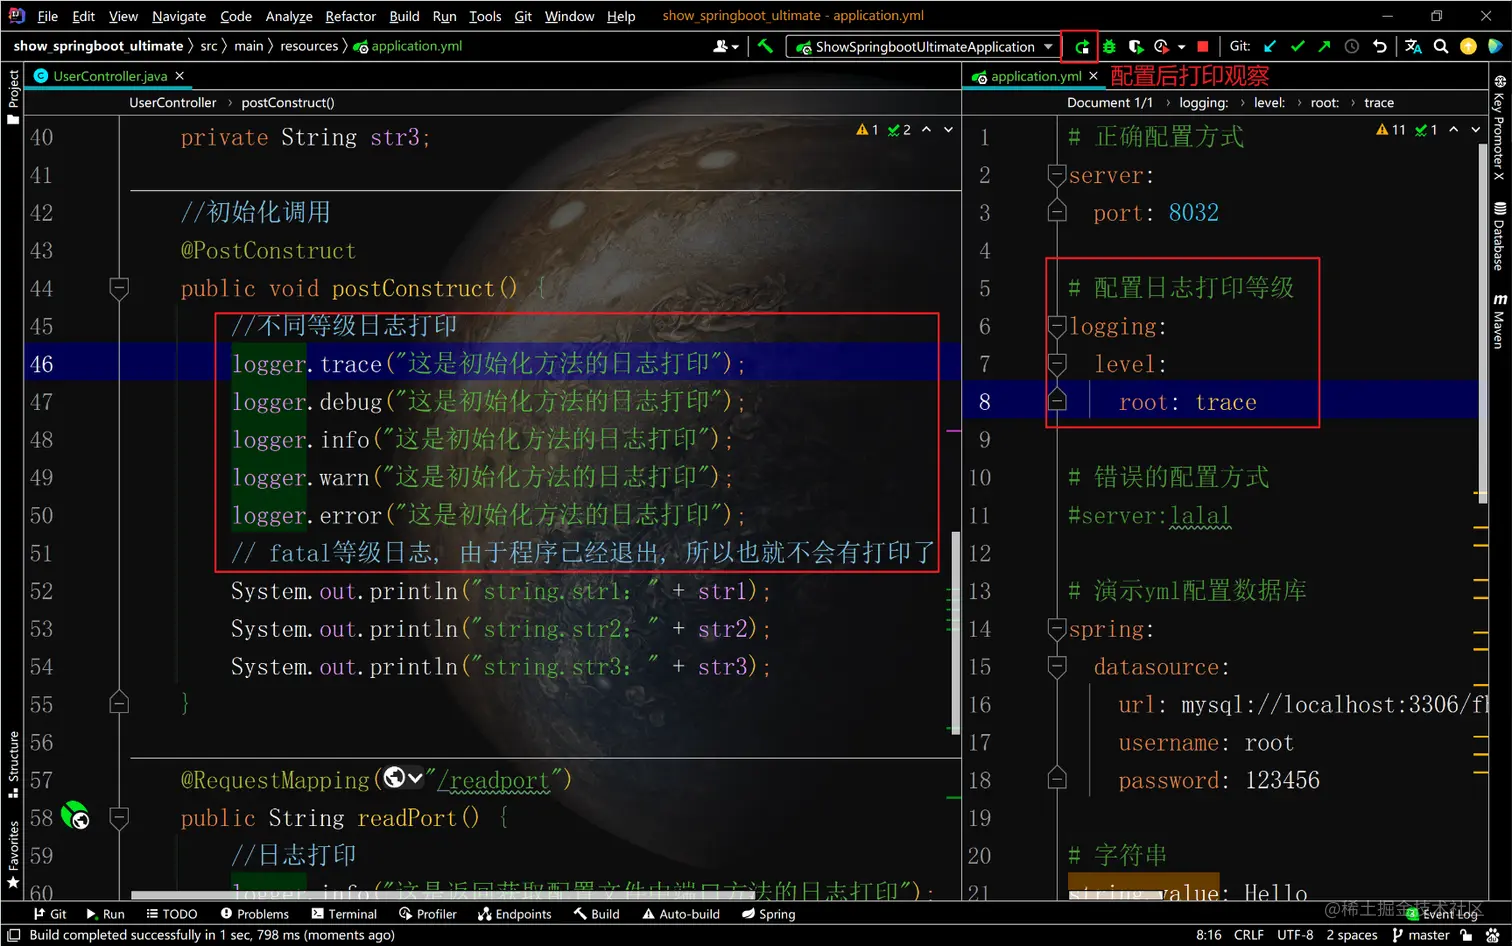
Task: Open the Problems tool window
Action: point(254,914)
